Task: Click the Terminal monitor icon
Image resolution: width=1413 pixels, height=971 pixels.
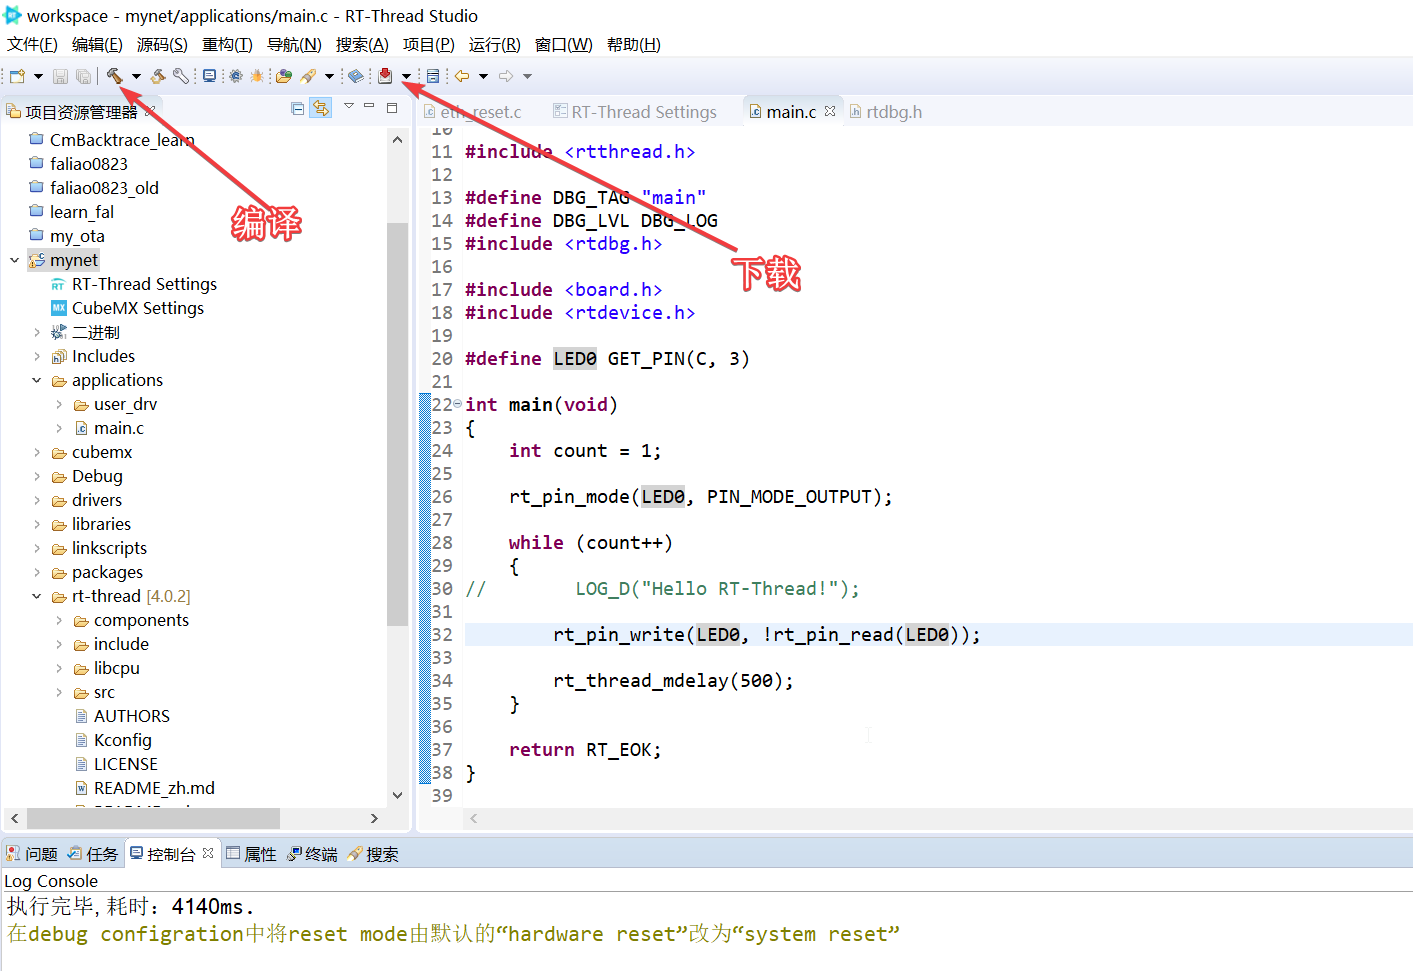Action: tap(208, 75)
